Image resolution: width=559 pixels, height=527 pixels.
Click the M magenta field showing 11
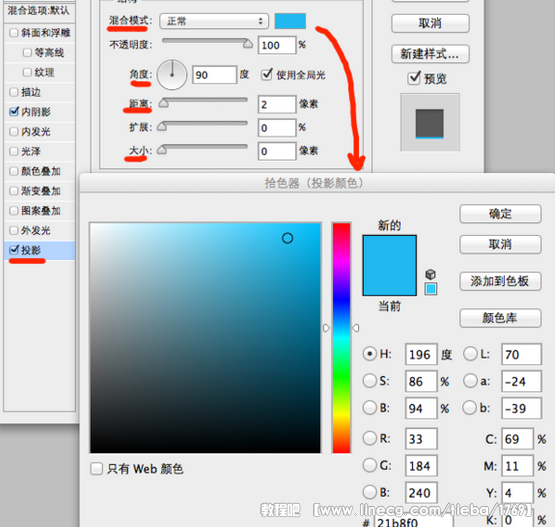coord(518,466)
